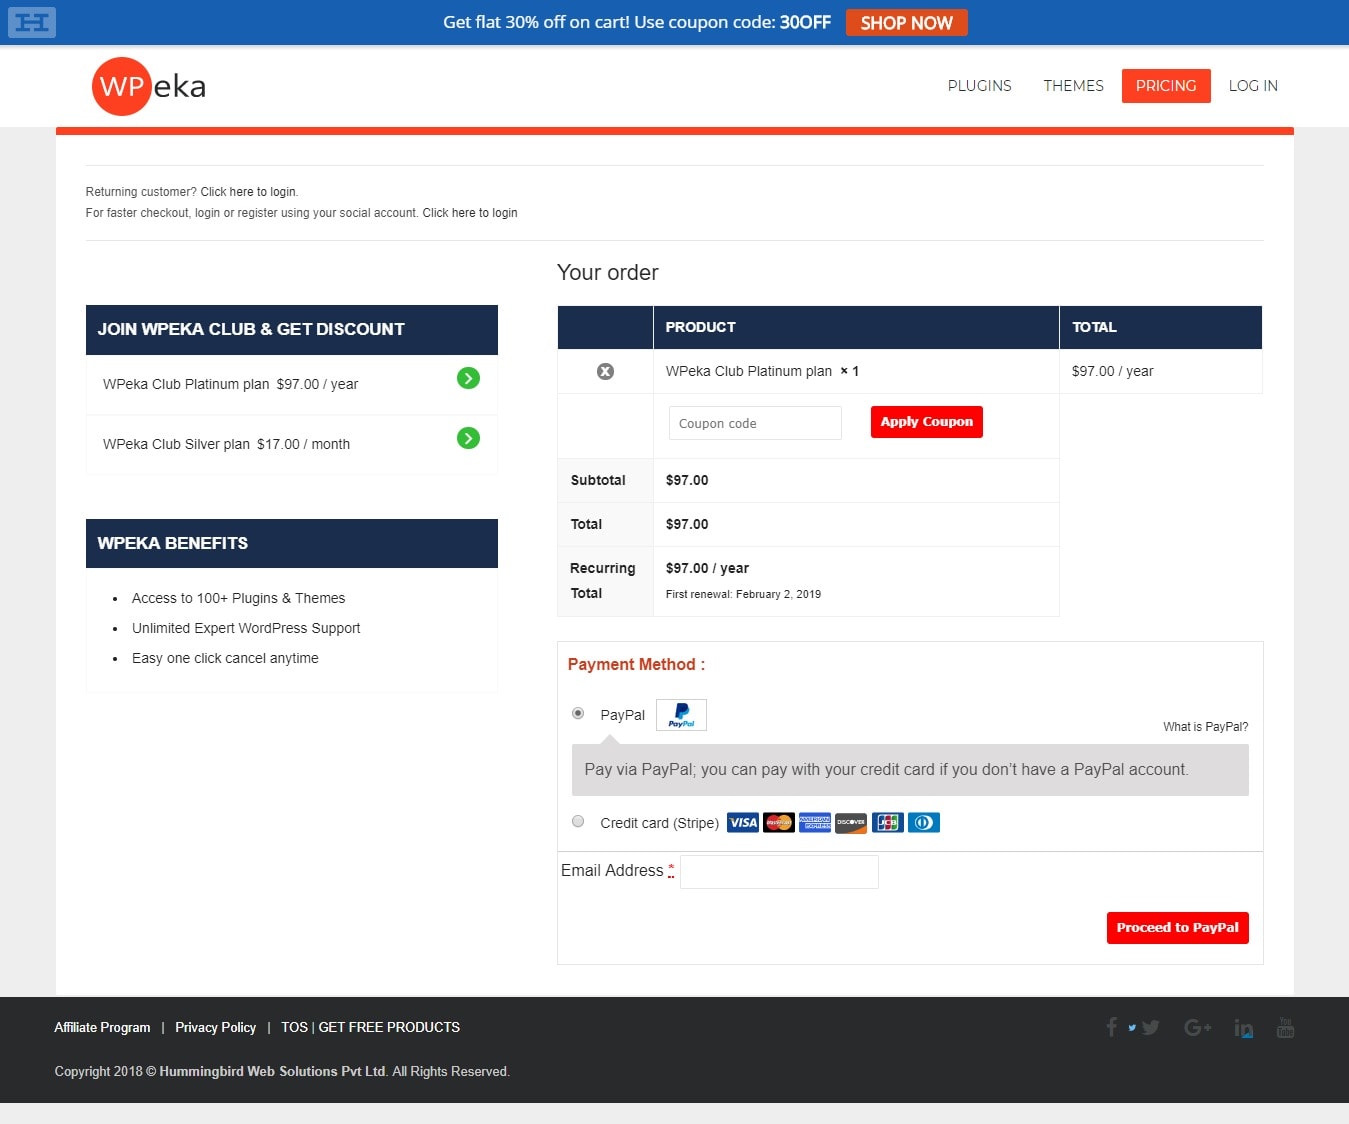Image resolution: width=1349 pixels, height=1124 pixels.
Task: Select Platinum plan green arrow icon
Action: coord(468,378)
